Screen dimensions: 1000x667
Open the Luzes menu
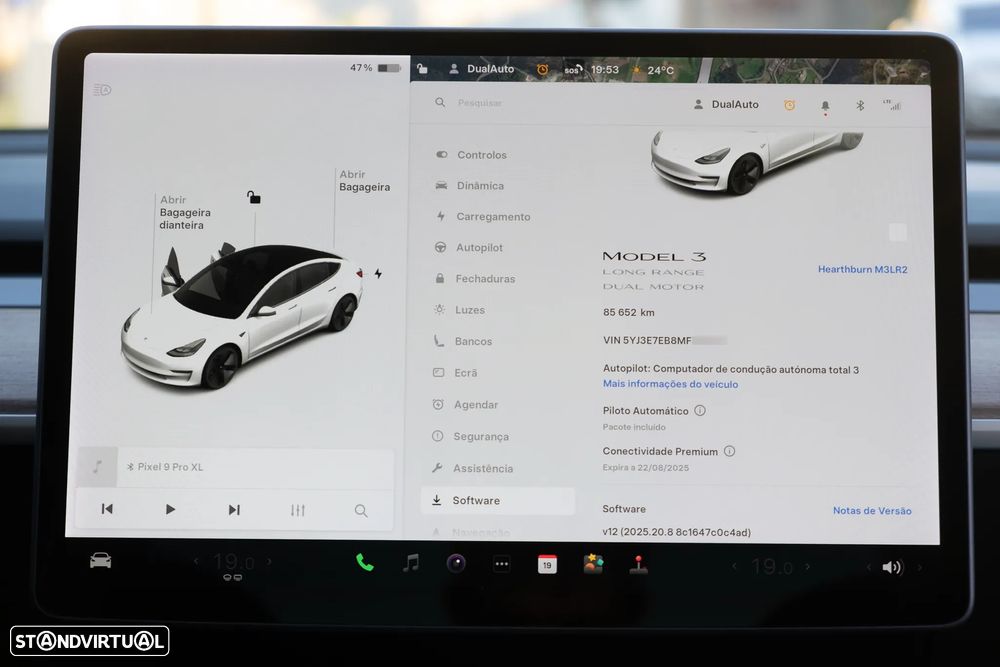pos(460,310)
